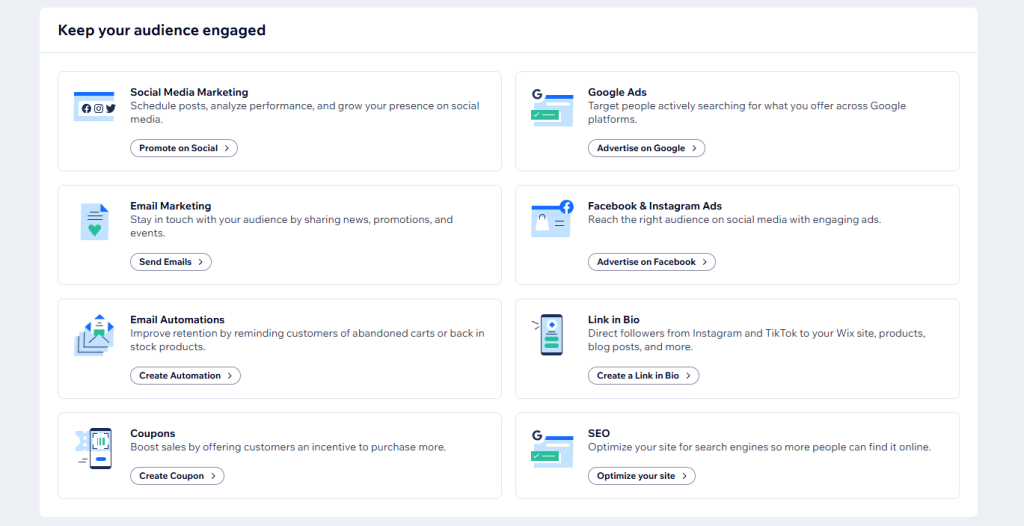Click the Google Ads icon
Image resolution: width=1024 pixels, height=526 pixels.
pyautogui.click(x=552, y=107)
